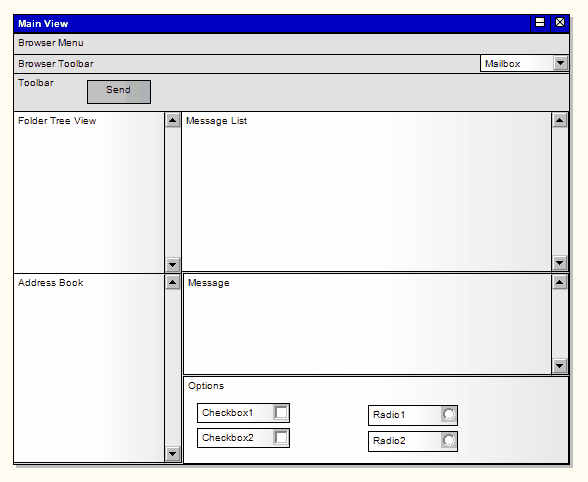Click the Message List scrollbar track
The image size is (588, 482).
click(x=560, y=192)
